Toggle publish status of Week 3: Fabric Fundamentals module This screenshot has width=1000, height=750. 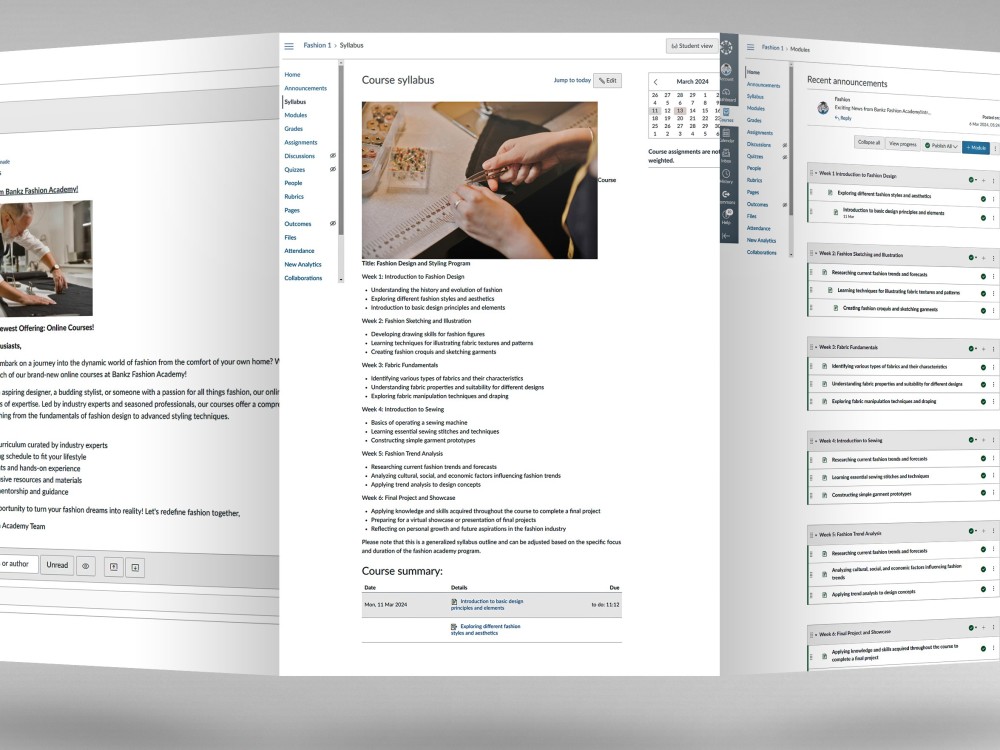(x=971, y=349)
